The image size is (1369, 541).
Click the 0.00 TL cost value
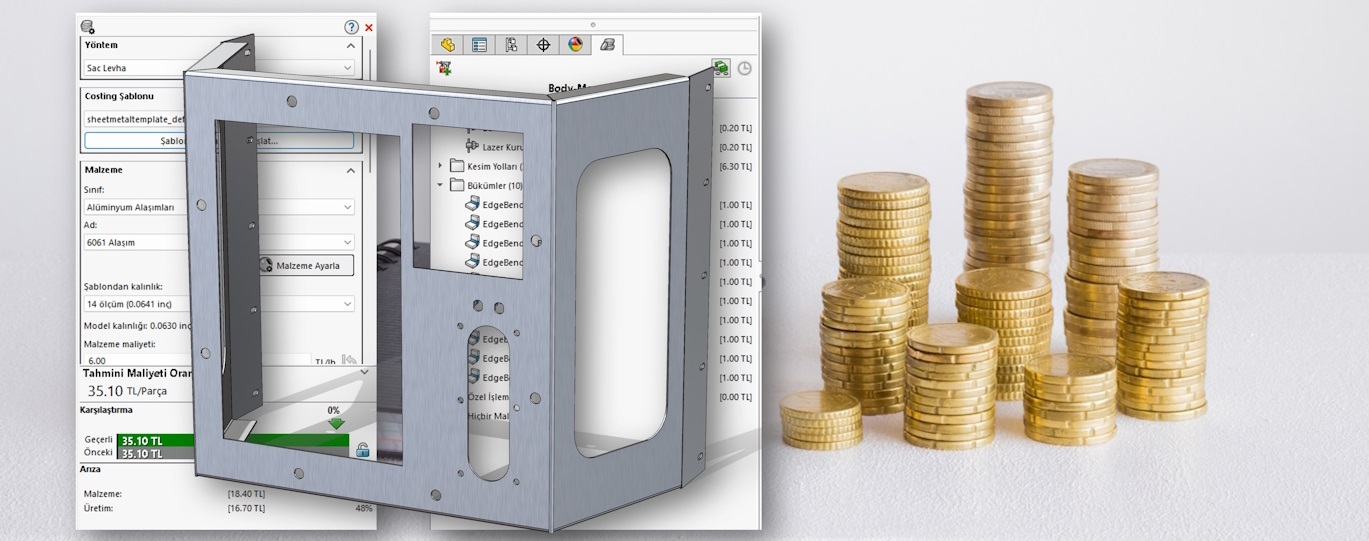pos(736,397)
